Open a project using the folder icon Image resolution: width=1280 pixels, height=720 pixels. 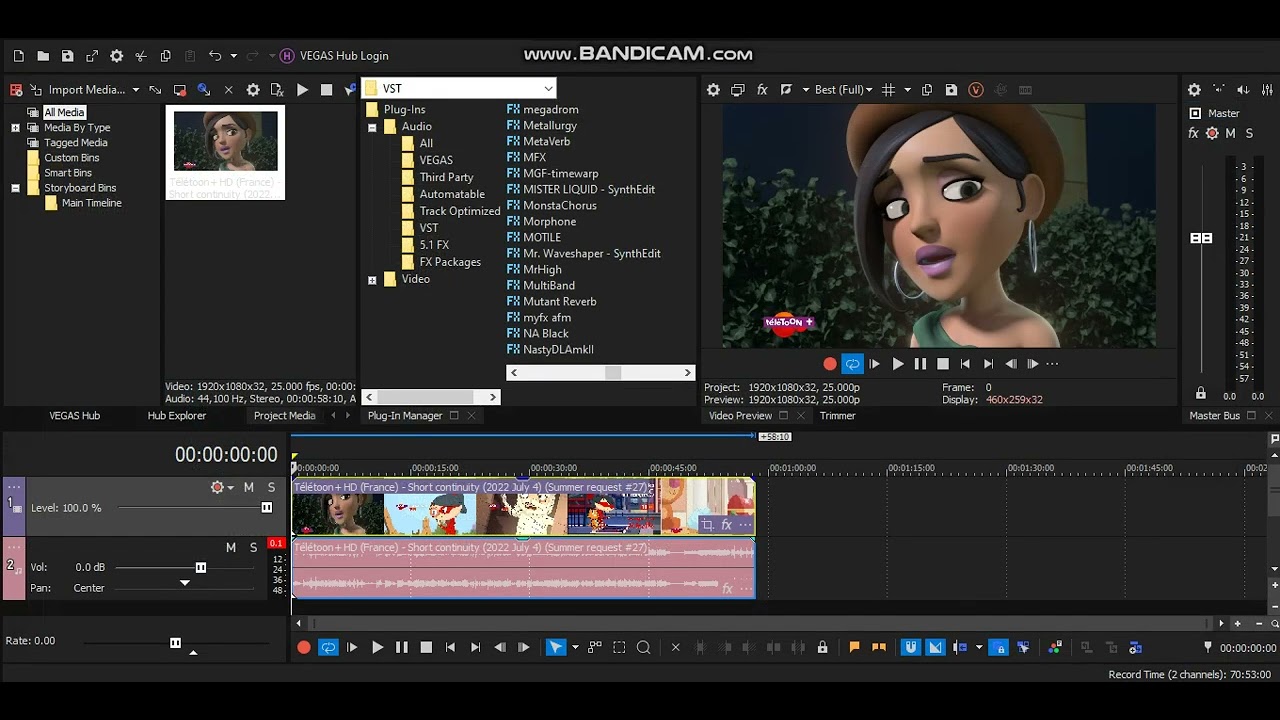tap(43, 56)
